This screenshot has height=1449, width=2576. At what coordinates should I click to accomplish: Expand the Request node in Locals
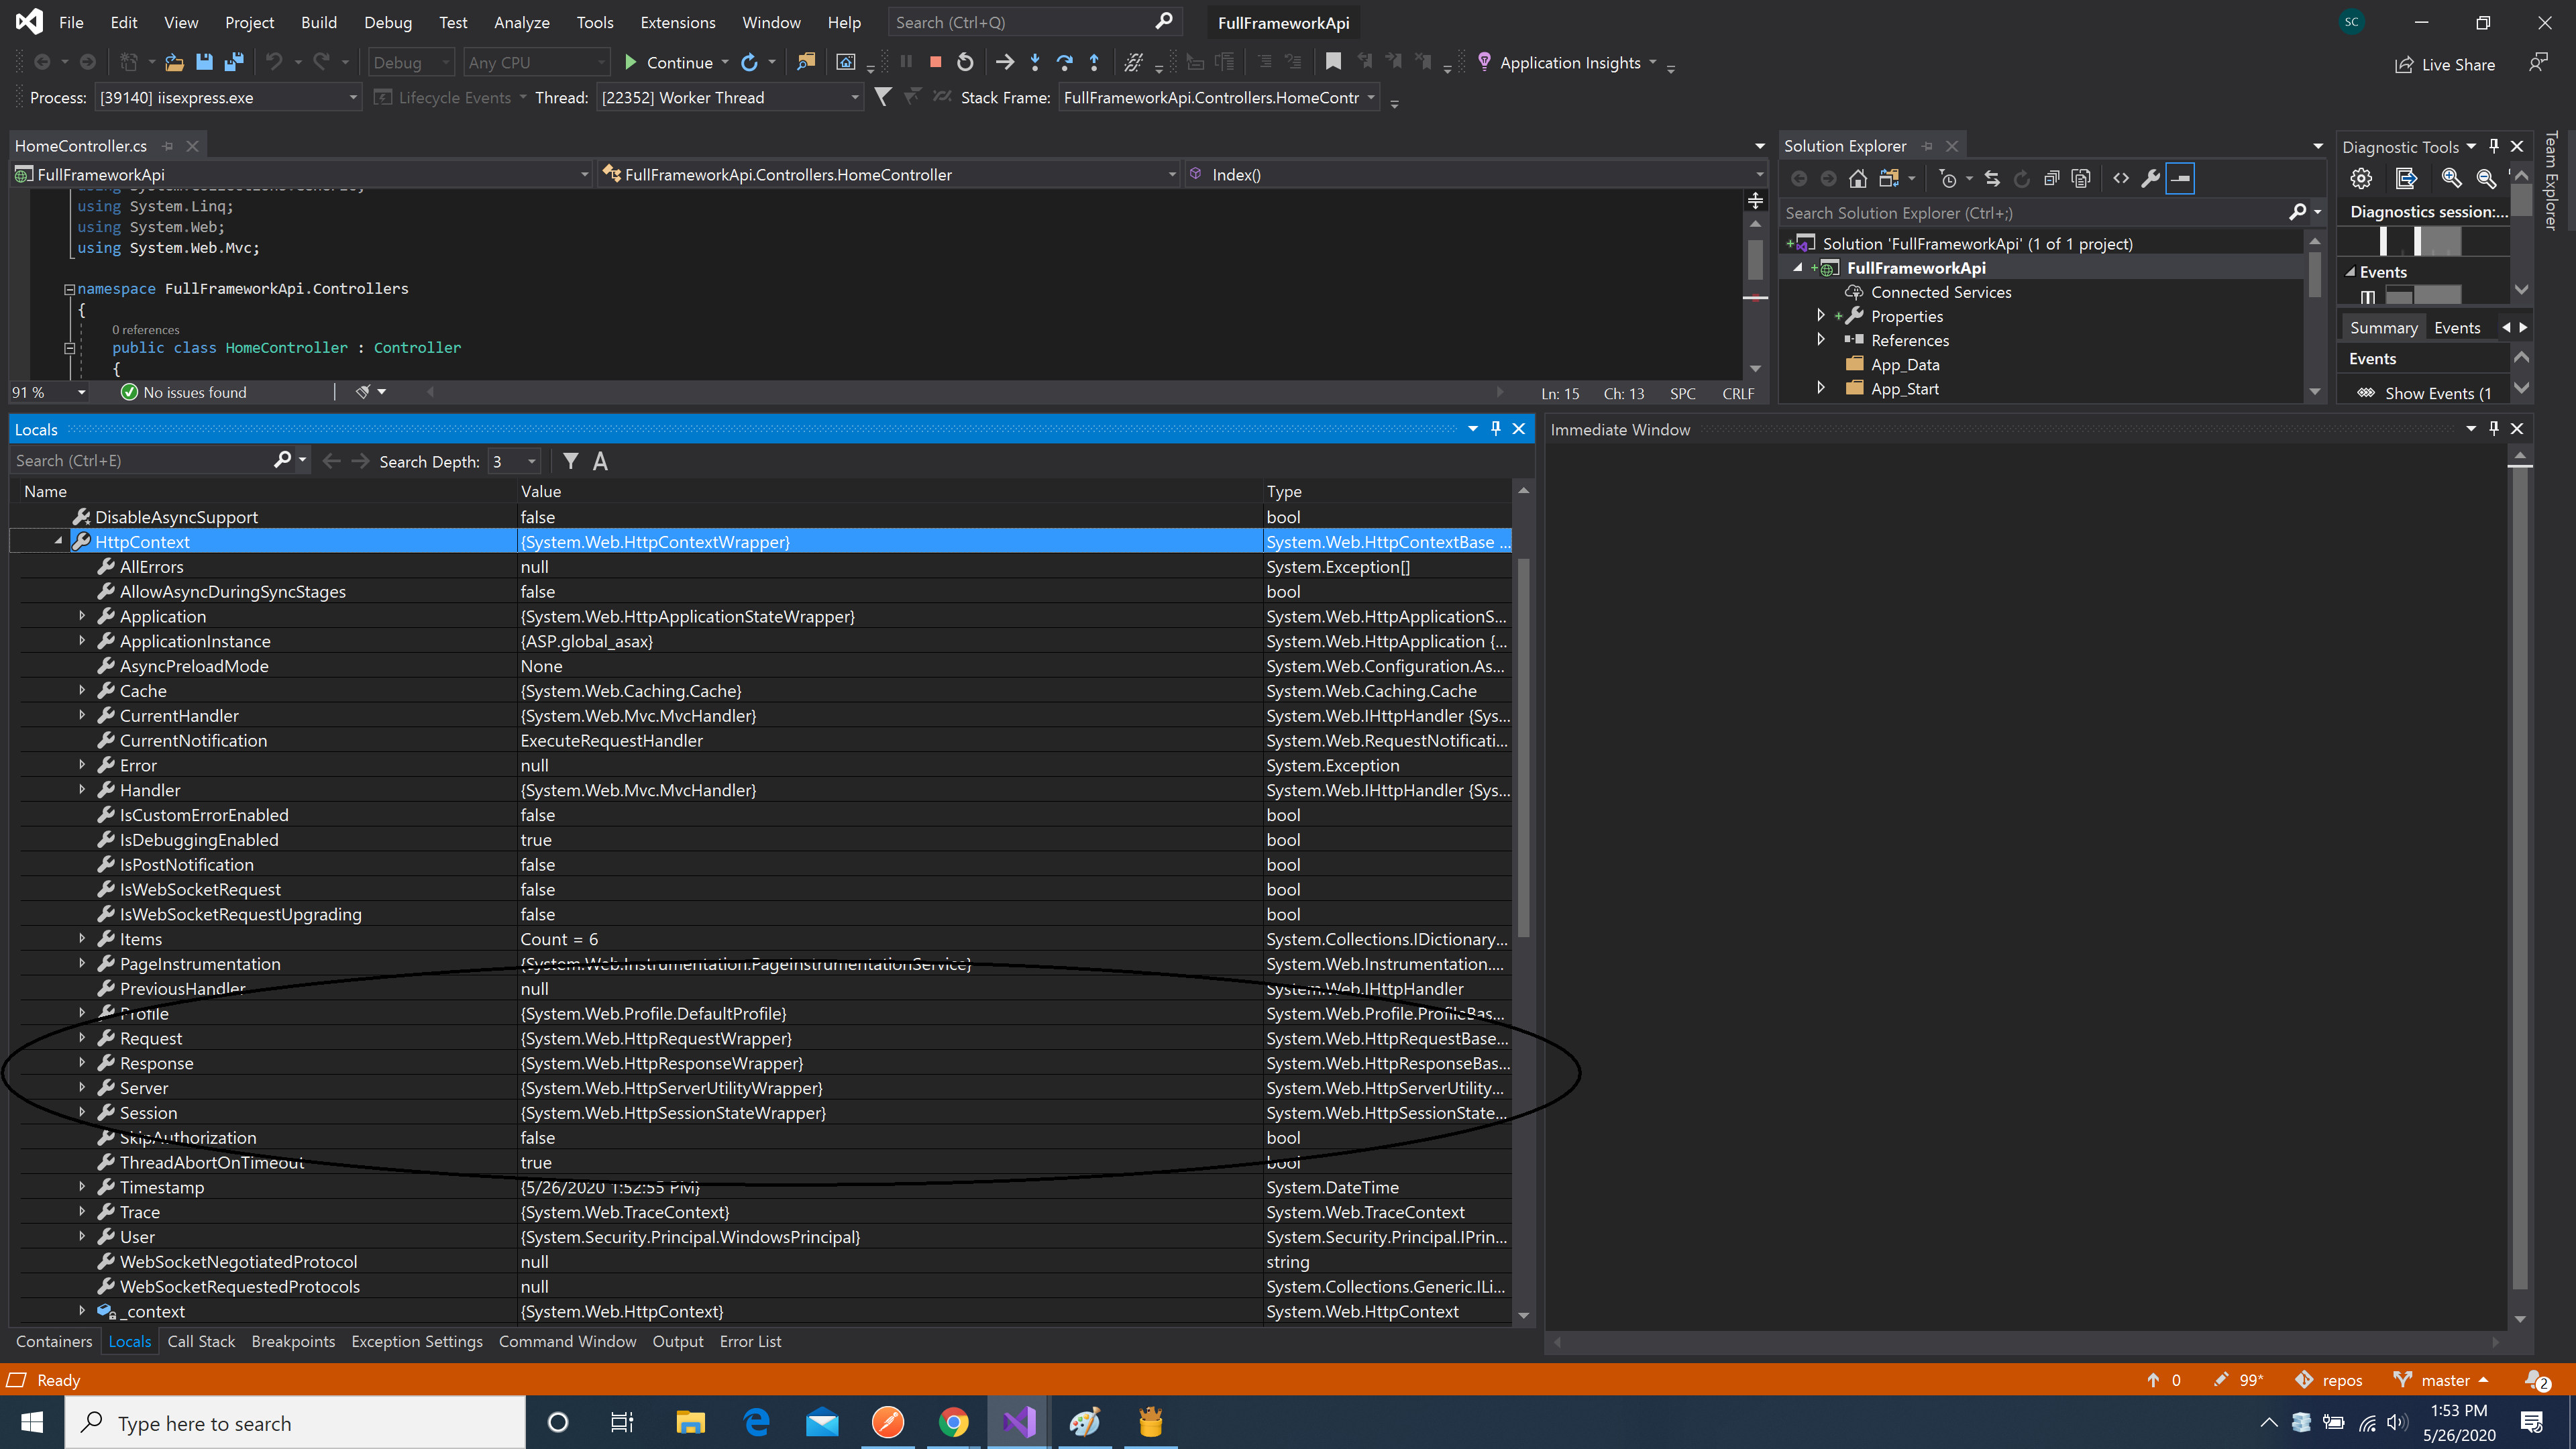pos(82,1038)
